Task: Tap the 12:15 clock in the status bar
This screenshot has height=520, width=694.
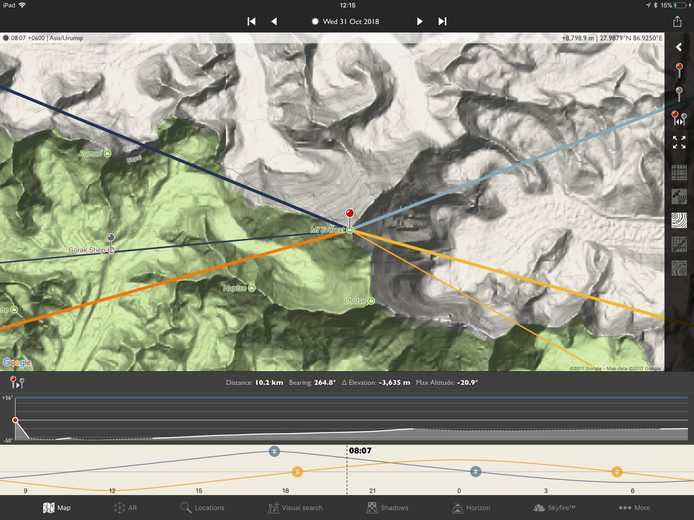Action: pos(347,5)
